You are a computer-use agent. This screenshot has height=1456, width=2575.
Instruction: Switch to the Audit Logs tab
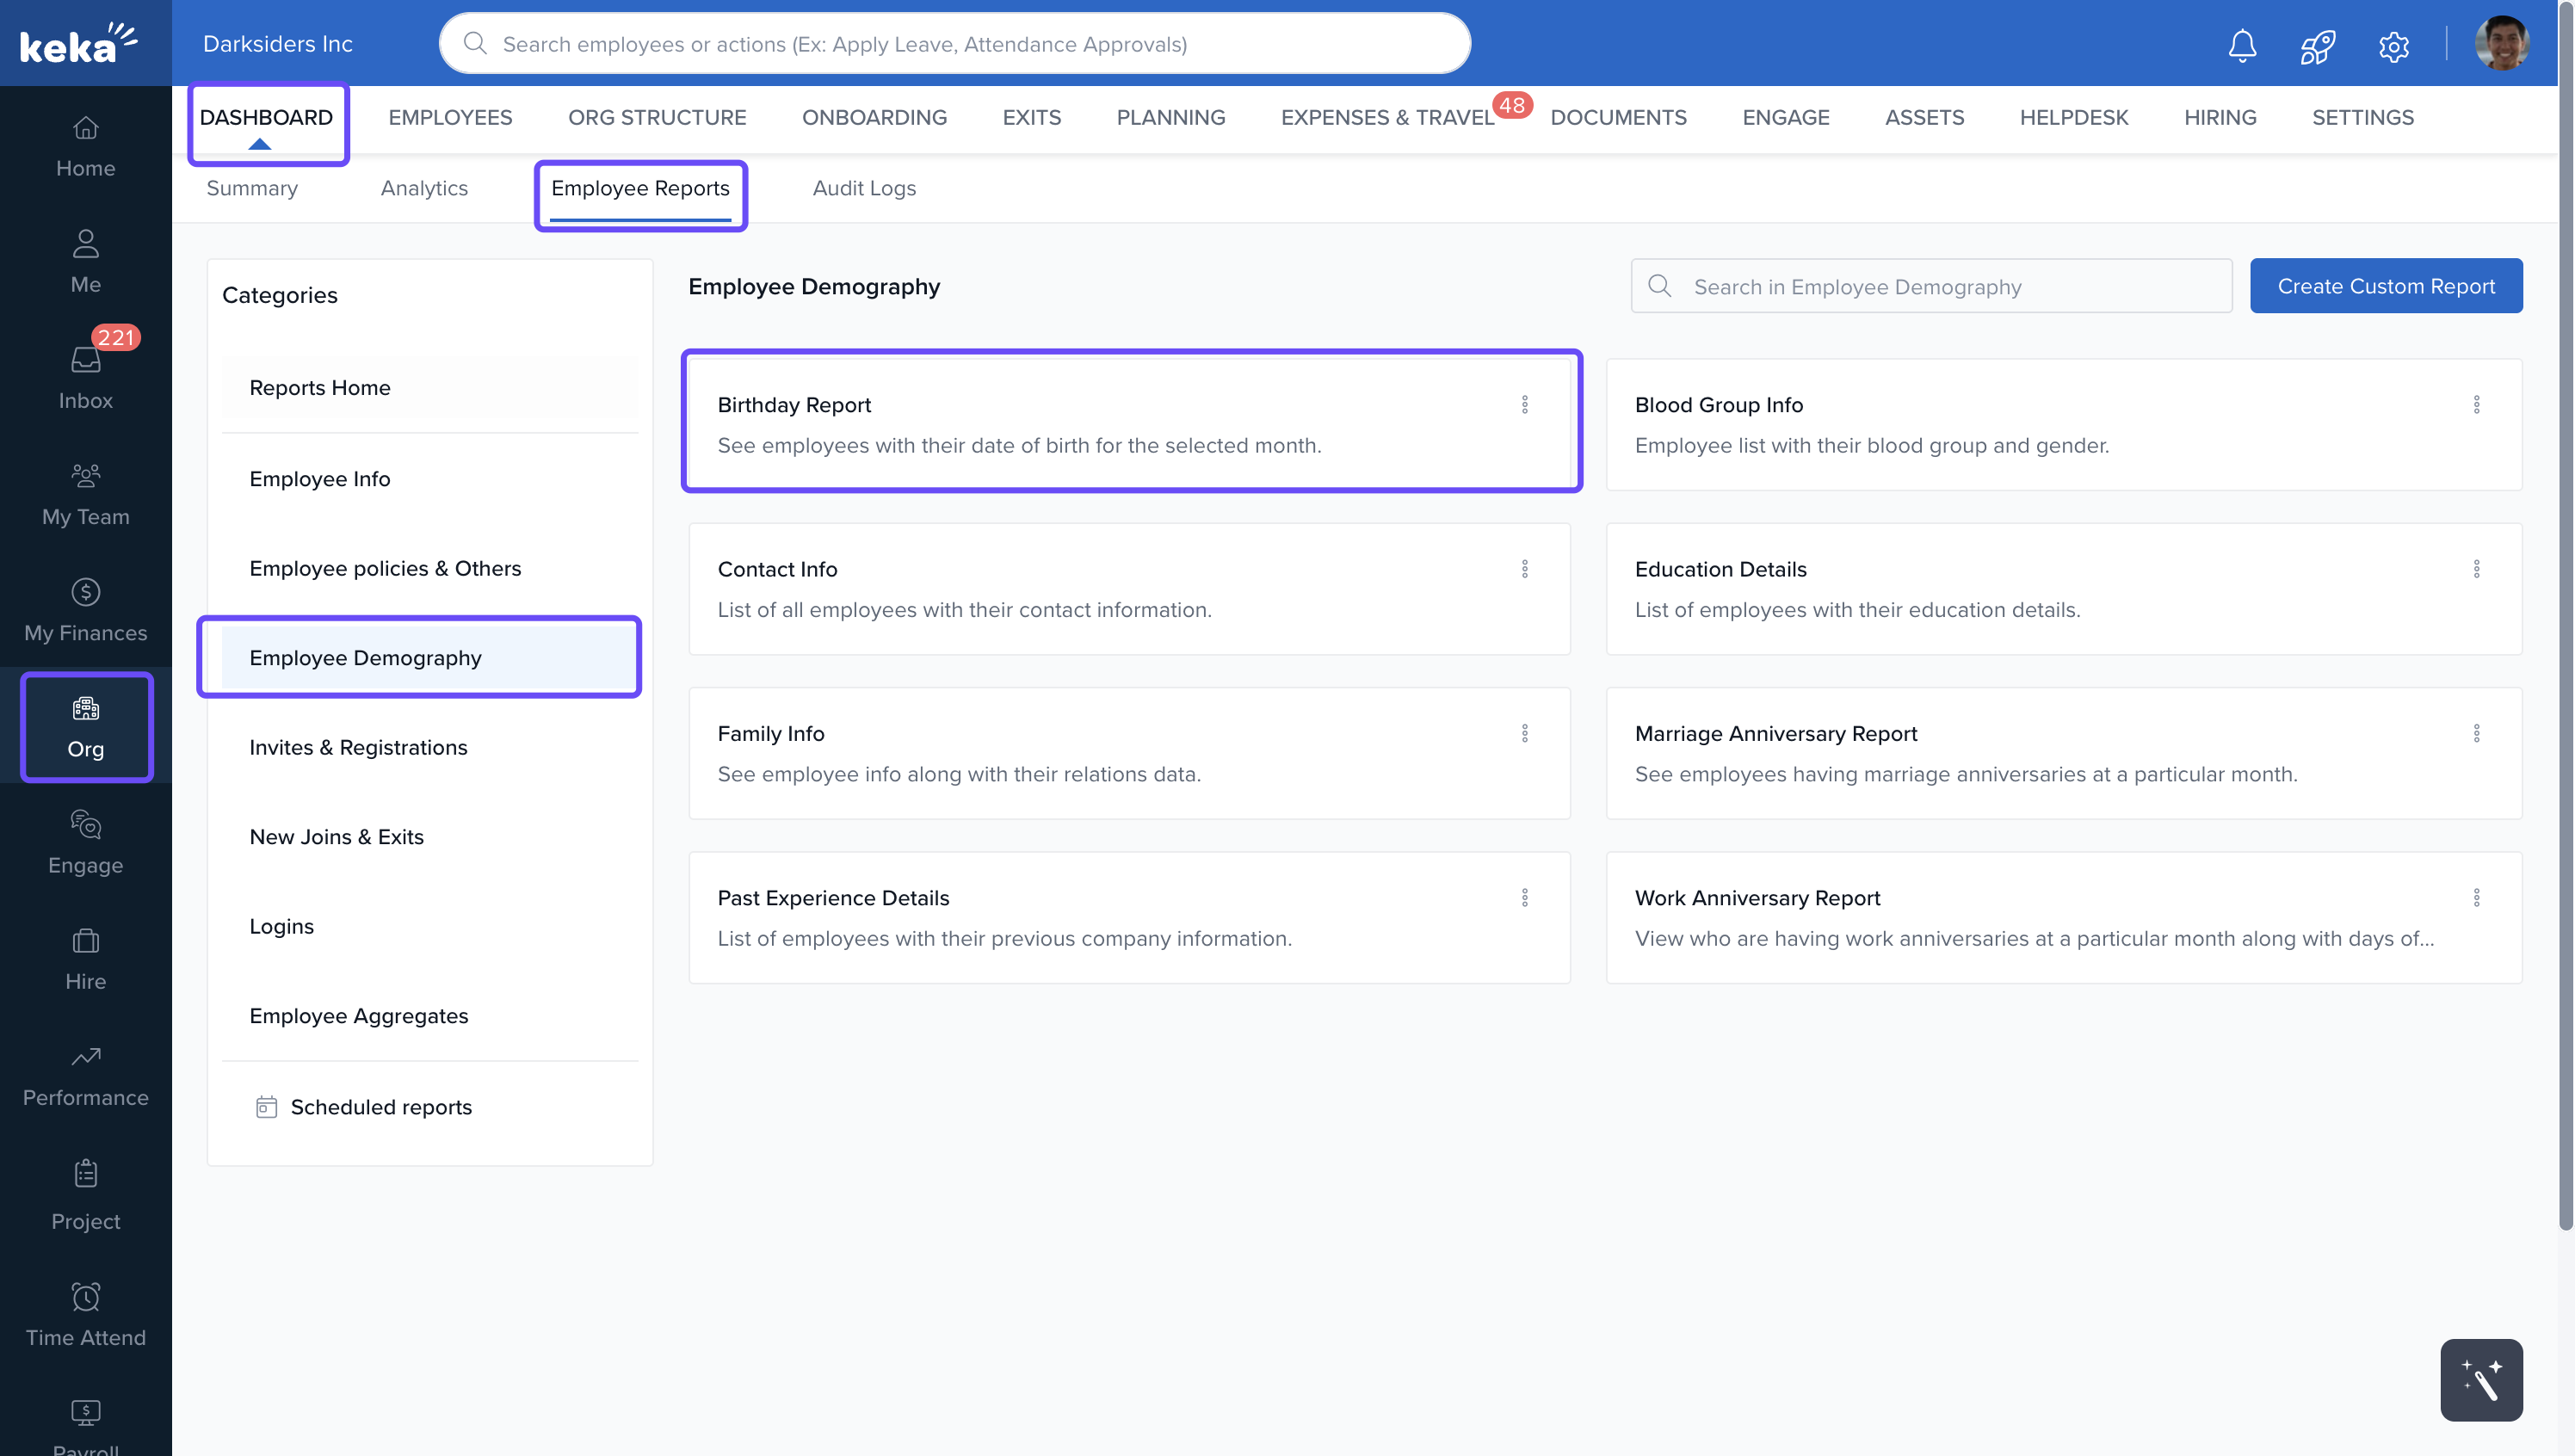864,188
